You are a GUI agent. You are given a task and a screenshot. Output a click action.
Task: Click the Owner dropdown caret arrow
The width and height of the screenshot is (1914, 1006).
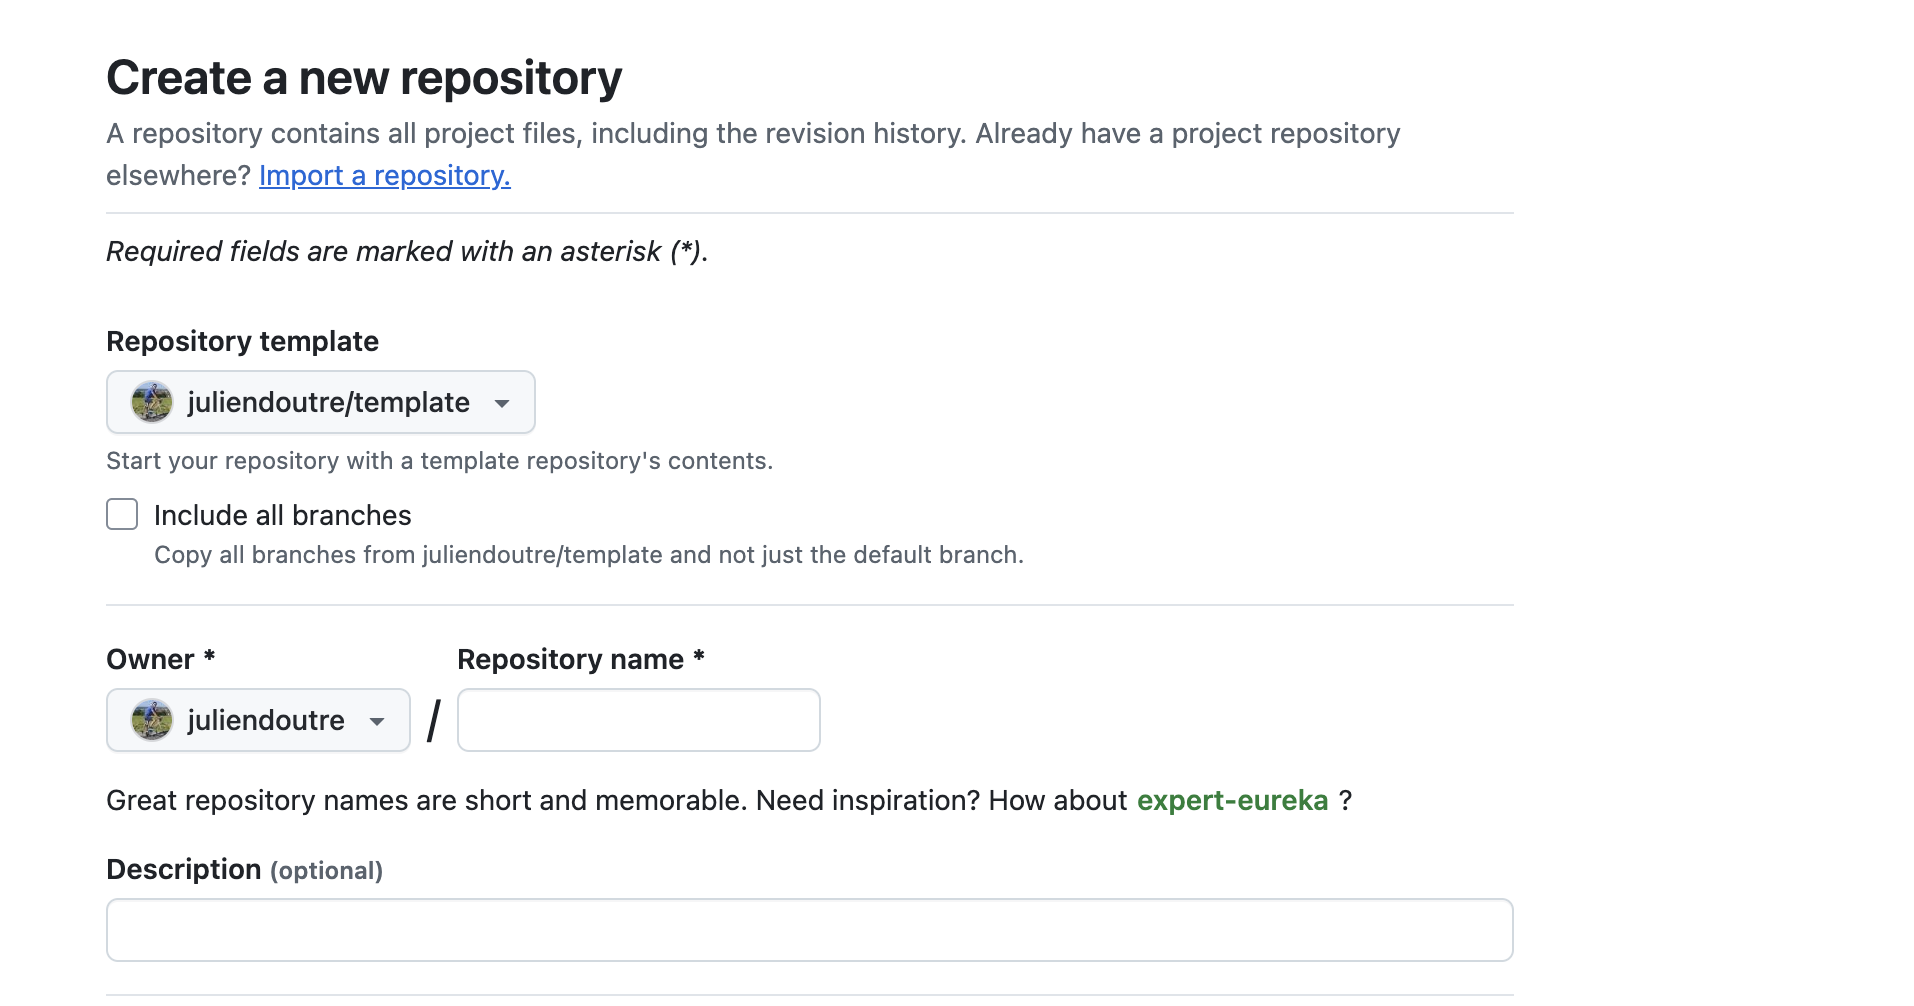tap(377, 722)
